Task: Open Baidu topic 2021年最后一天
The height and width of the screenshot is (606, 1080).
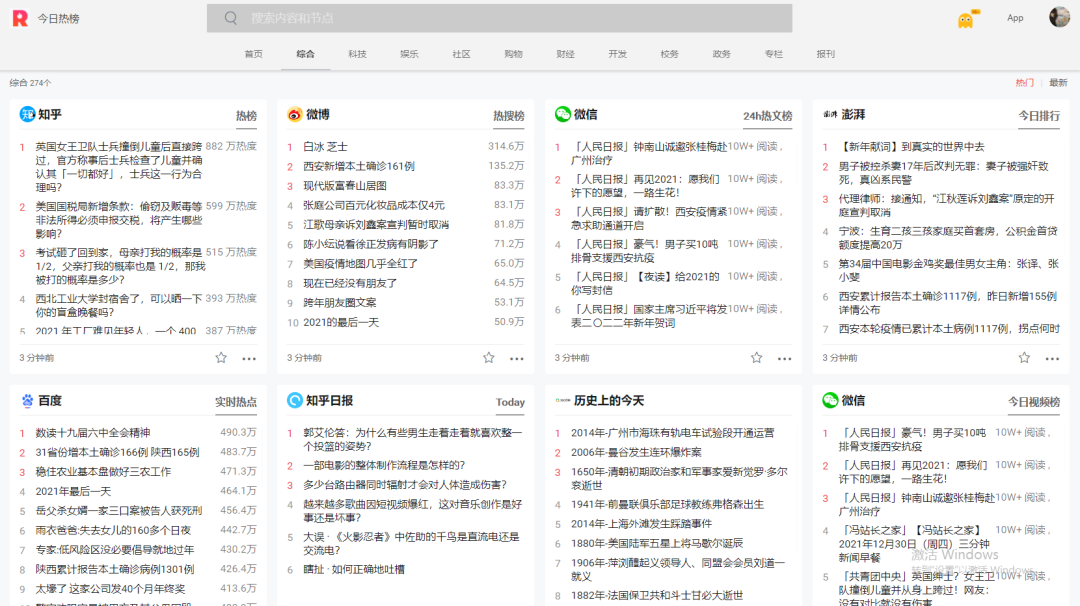Action: pos(73,491)
